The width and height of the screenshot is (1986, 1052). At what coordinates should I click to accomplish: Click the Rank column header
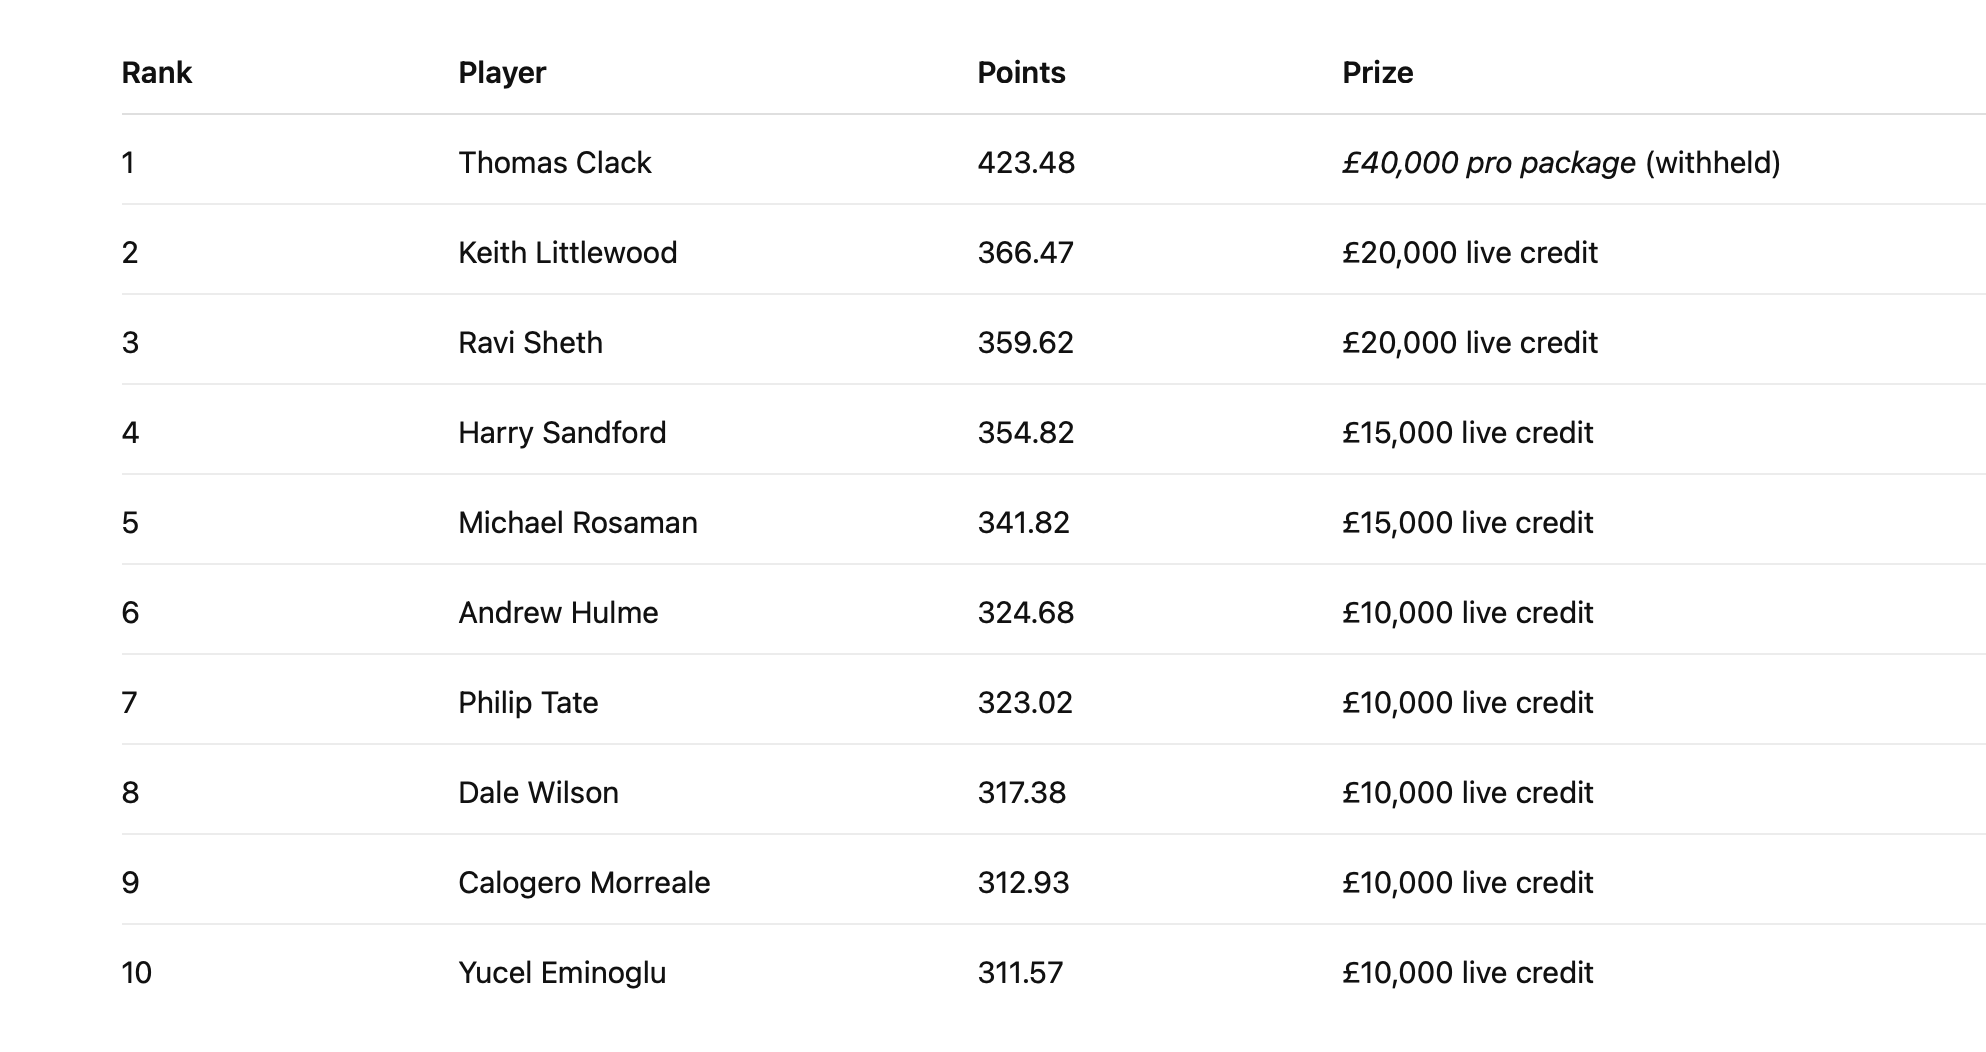click(x=156, y=73)
